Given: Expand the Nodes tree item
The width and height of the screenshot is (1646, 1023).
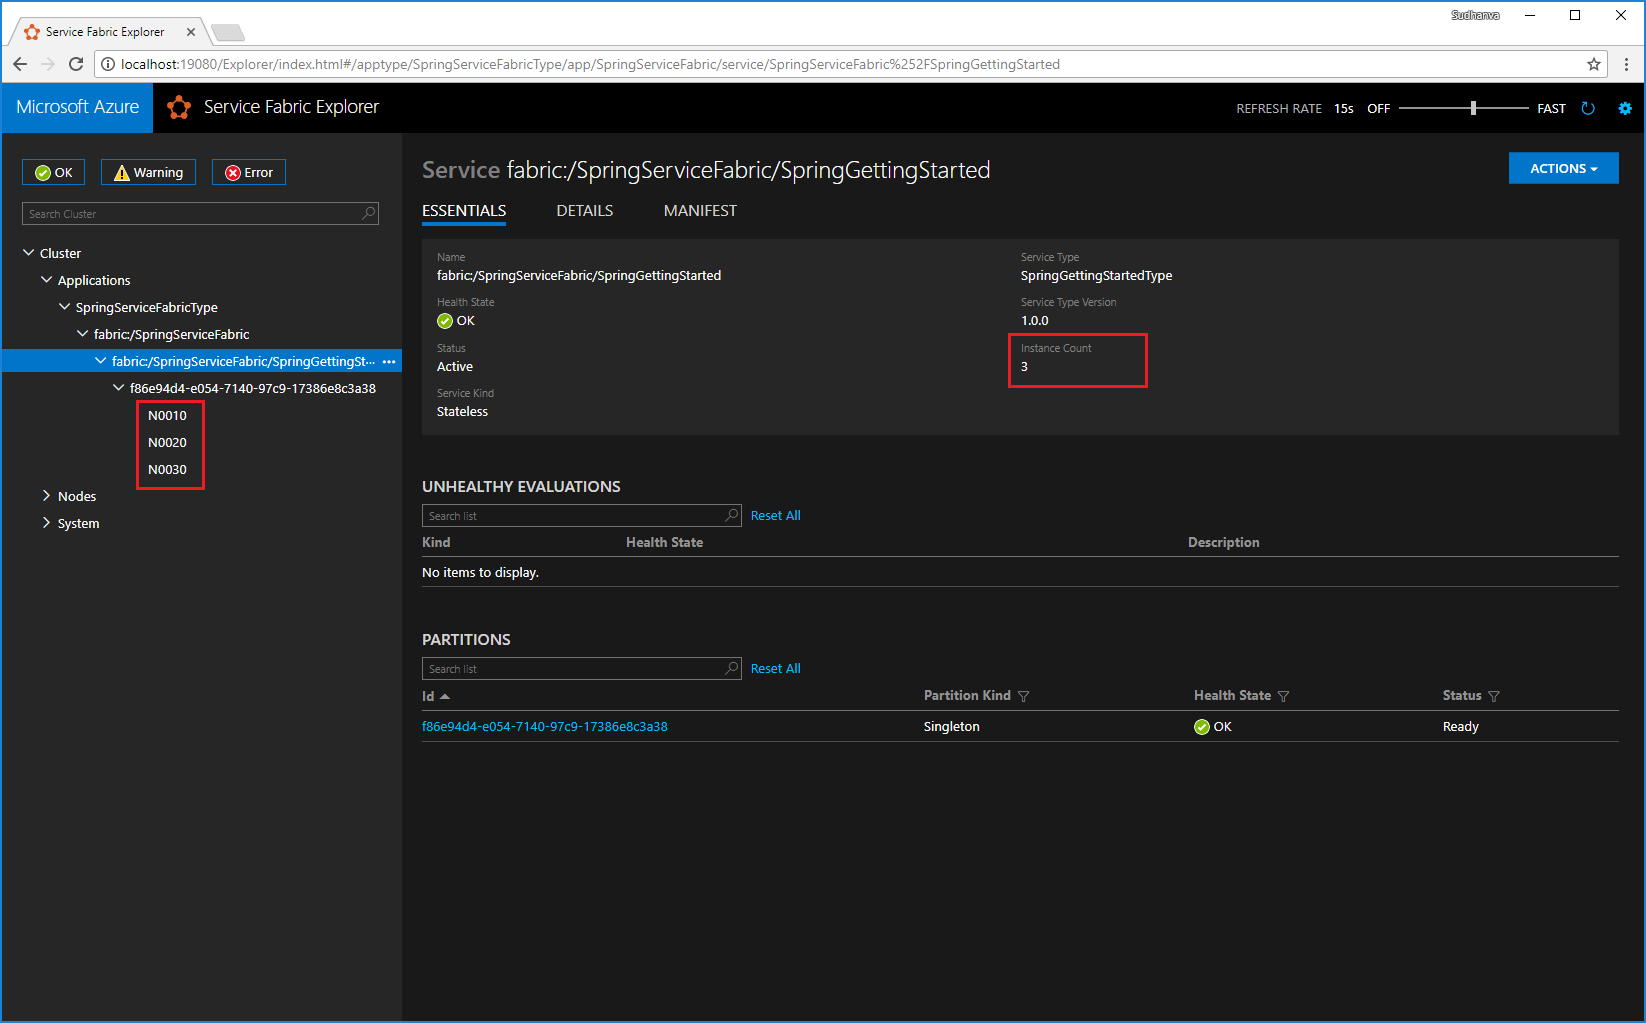Looking at the screenshot, I should pyautogui.click(x=45, y=495).
